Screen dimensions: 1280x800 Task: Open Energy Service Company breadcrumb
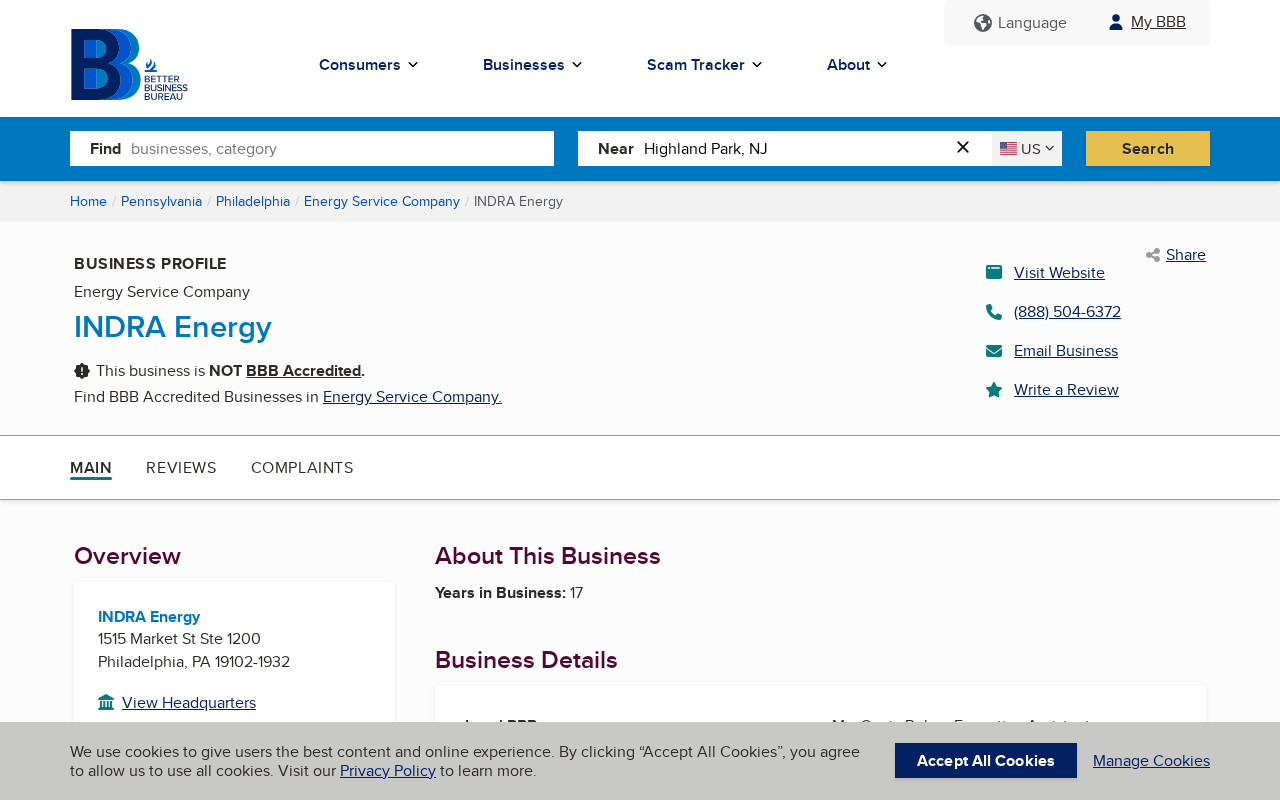(x=382, y=202)
